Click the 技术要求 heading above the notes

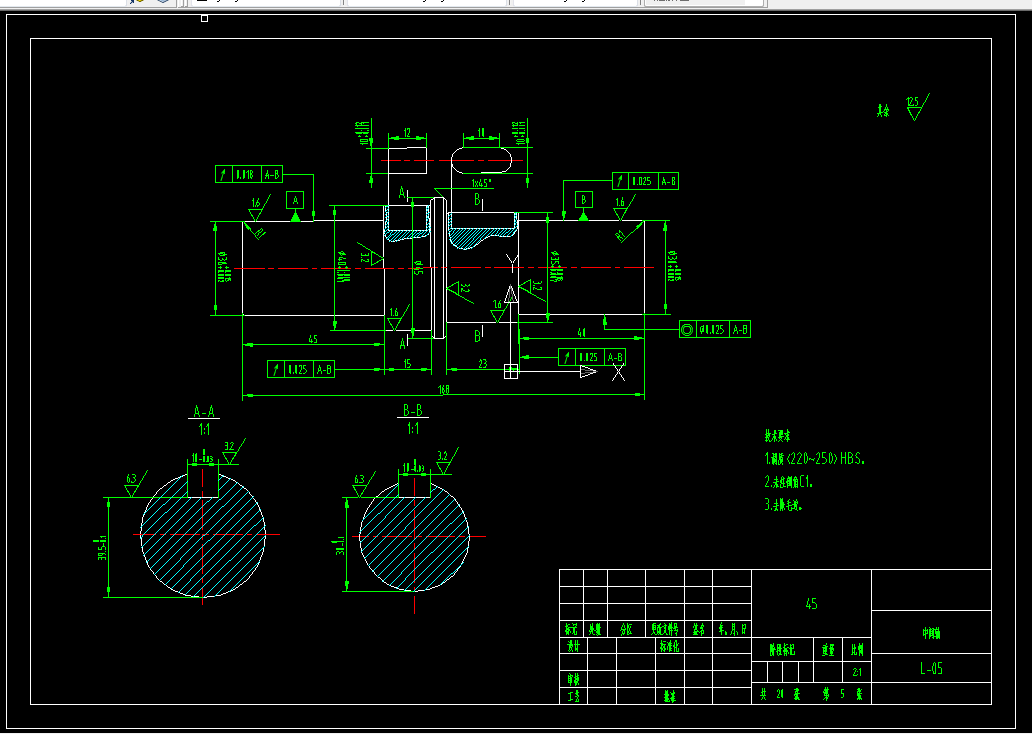[x=777, y=436]
